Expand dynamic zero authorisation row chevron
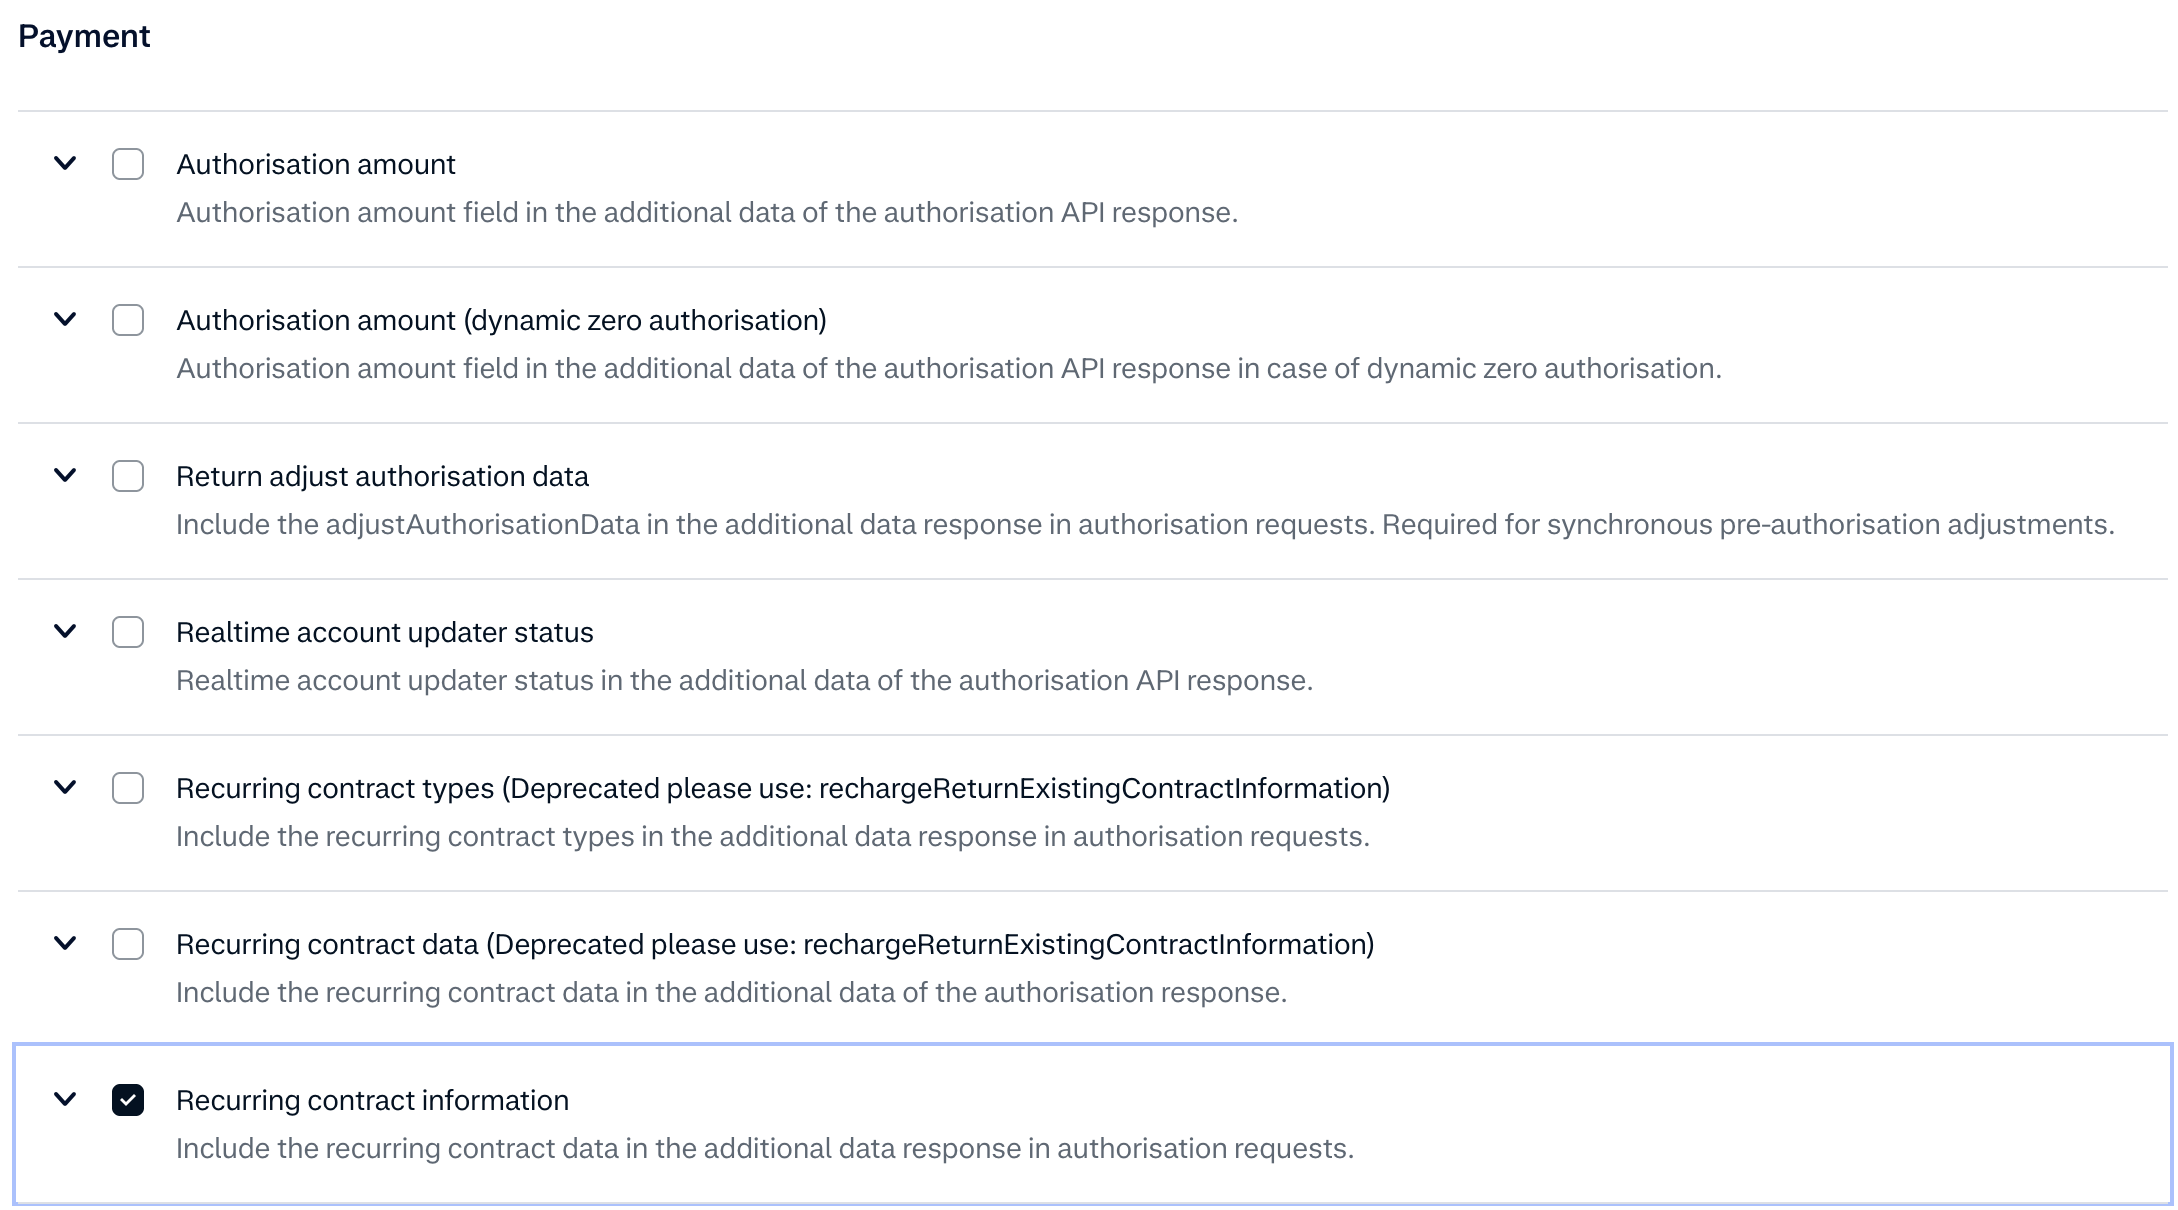Screen dimensions: 2178x1210 point(65,319)
